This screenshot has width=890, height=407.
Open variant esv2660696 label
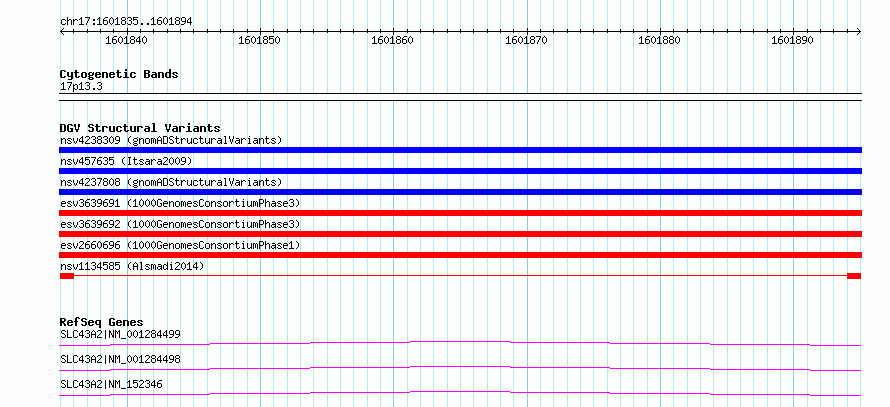point(180,245)
